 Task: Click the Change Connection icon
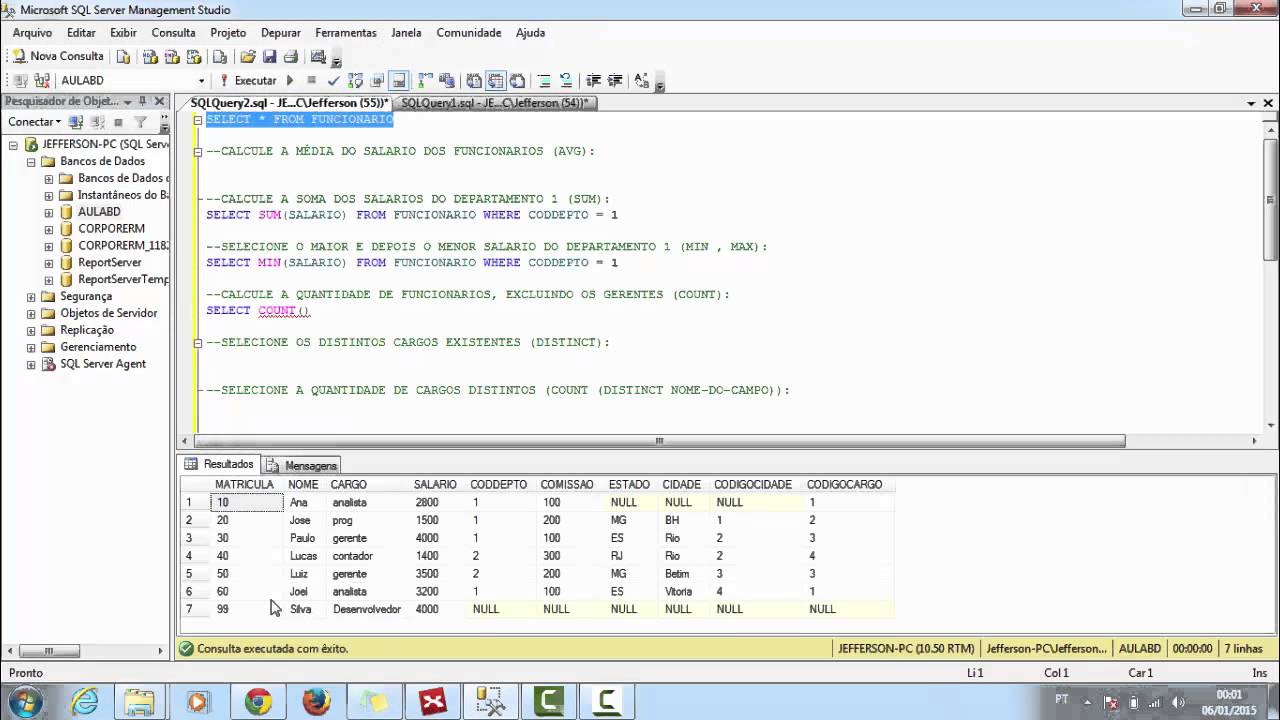click(42, 80)
